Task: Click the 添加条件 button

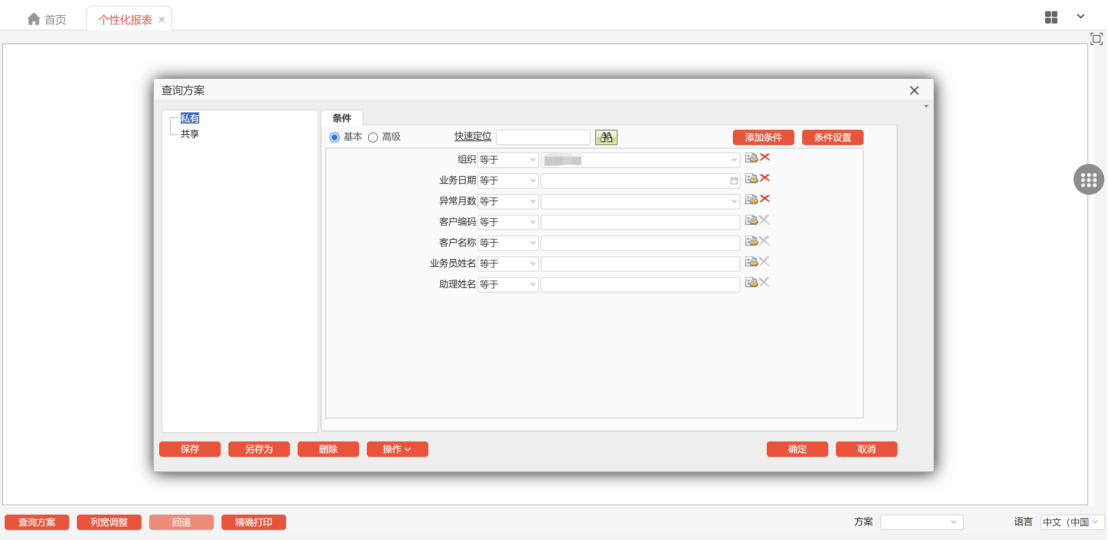Action: pos(764,137)
